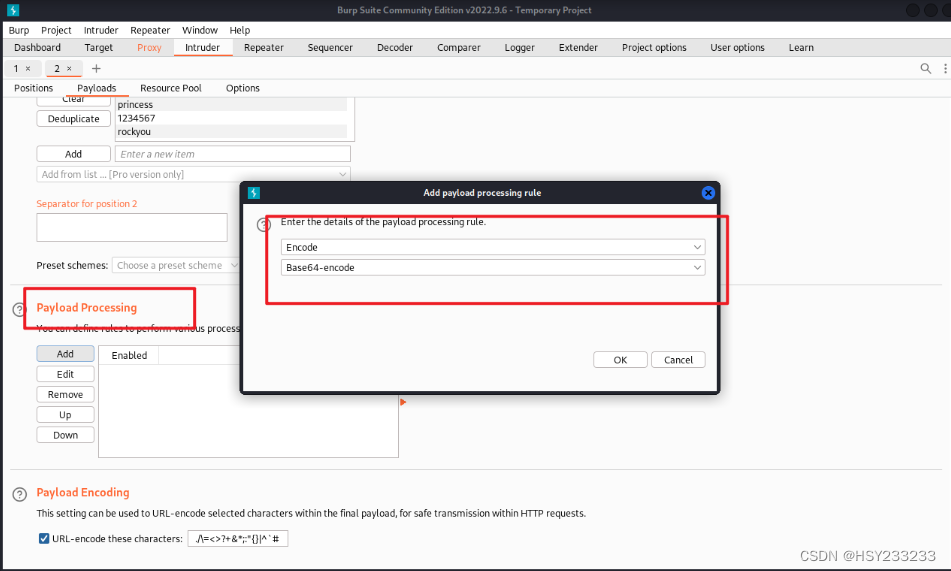Switch to the Sequencer tab
951x571 pixels.
click(x=330, y=47)
